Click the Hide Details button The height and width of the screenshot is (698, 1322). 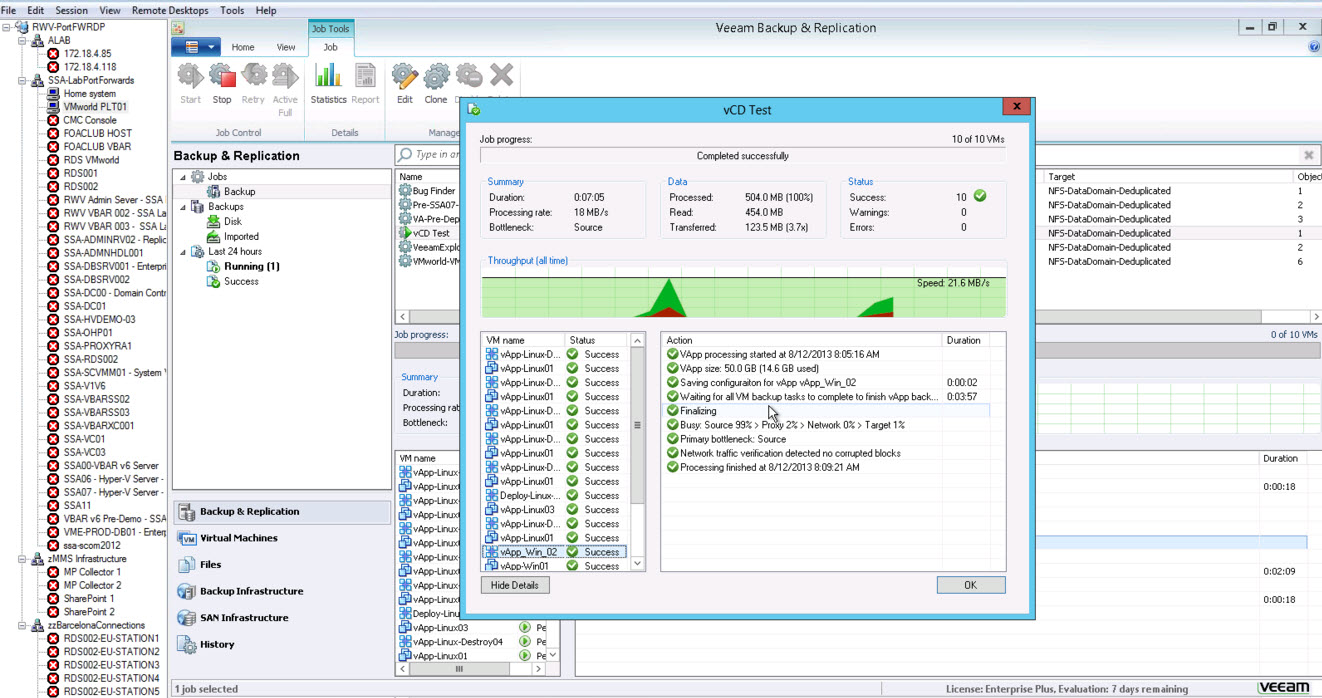515,585
